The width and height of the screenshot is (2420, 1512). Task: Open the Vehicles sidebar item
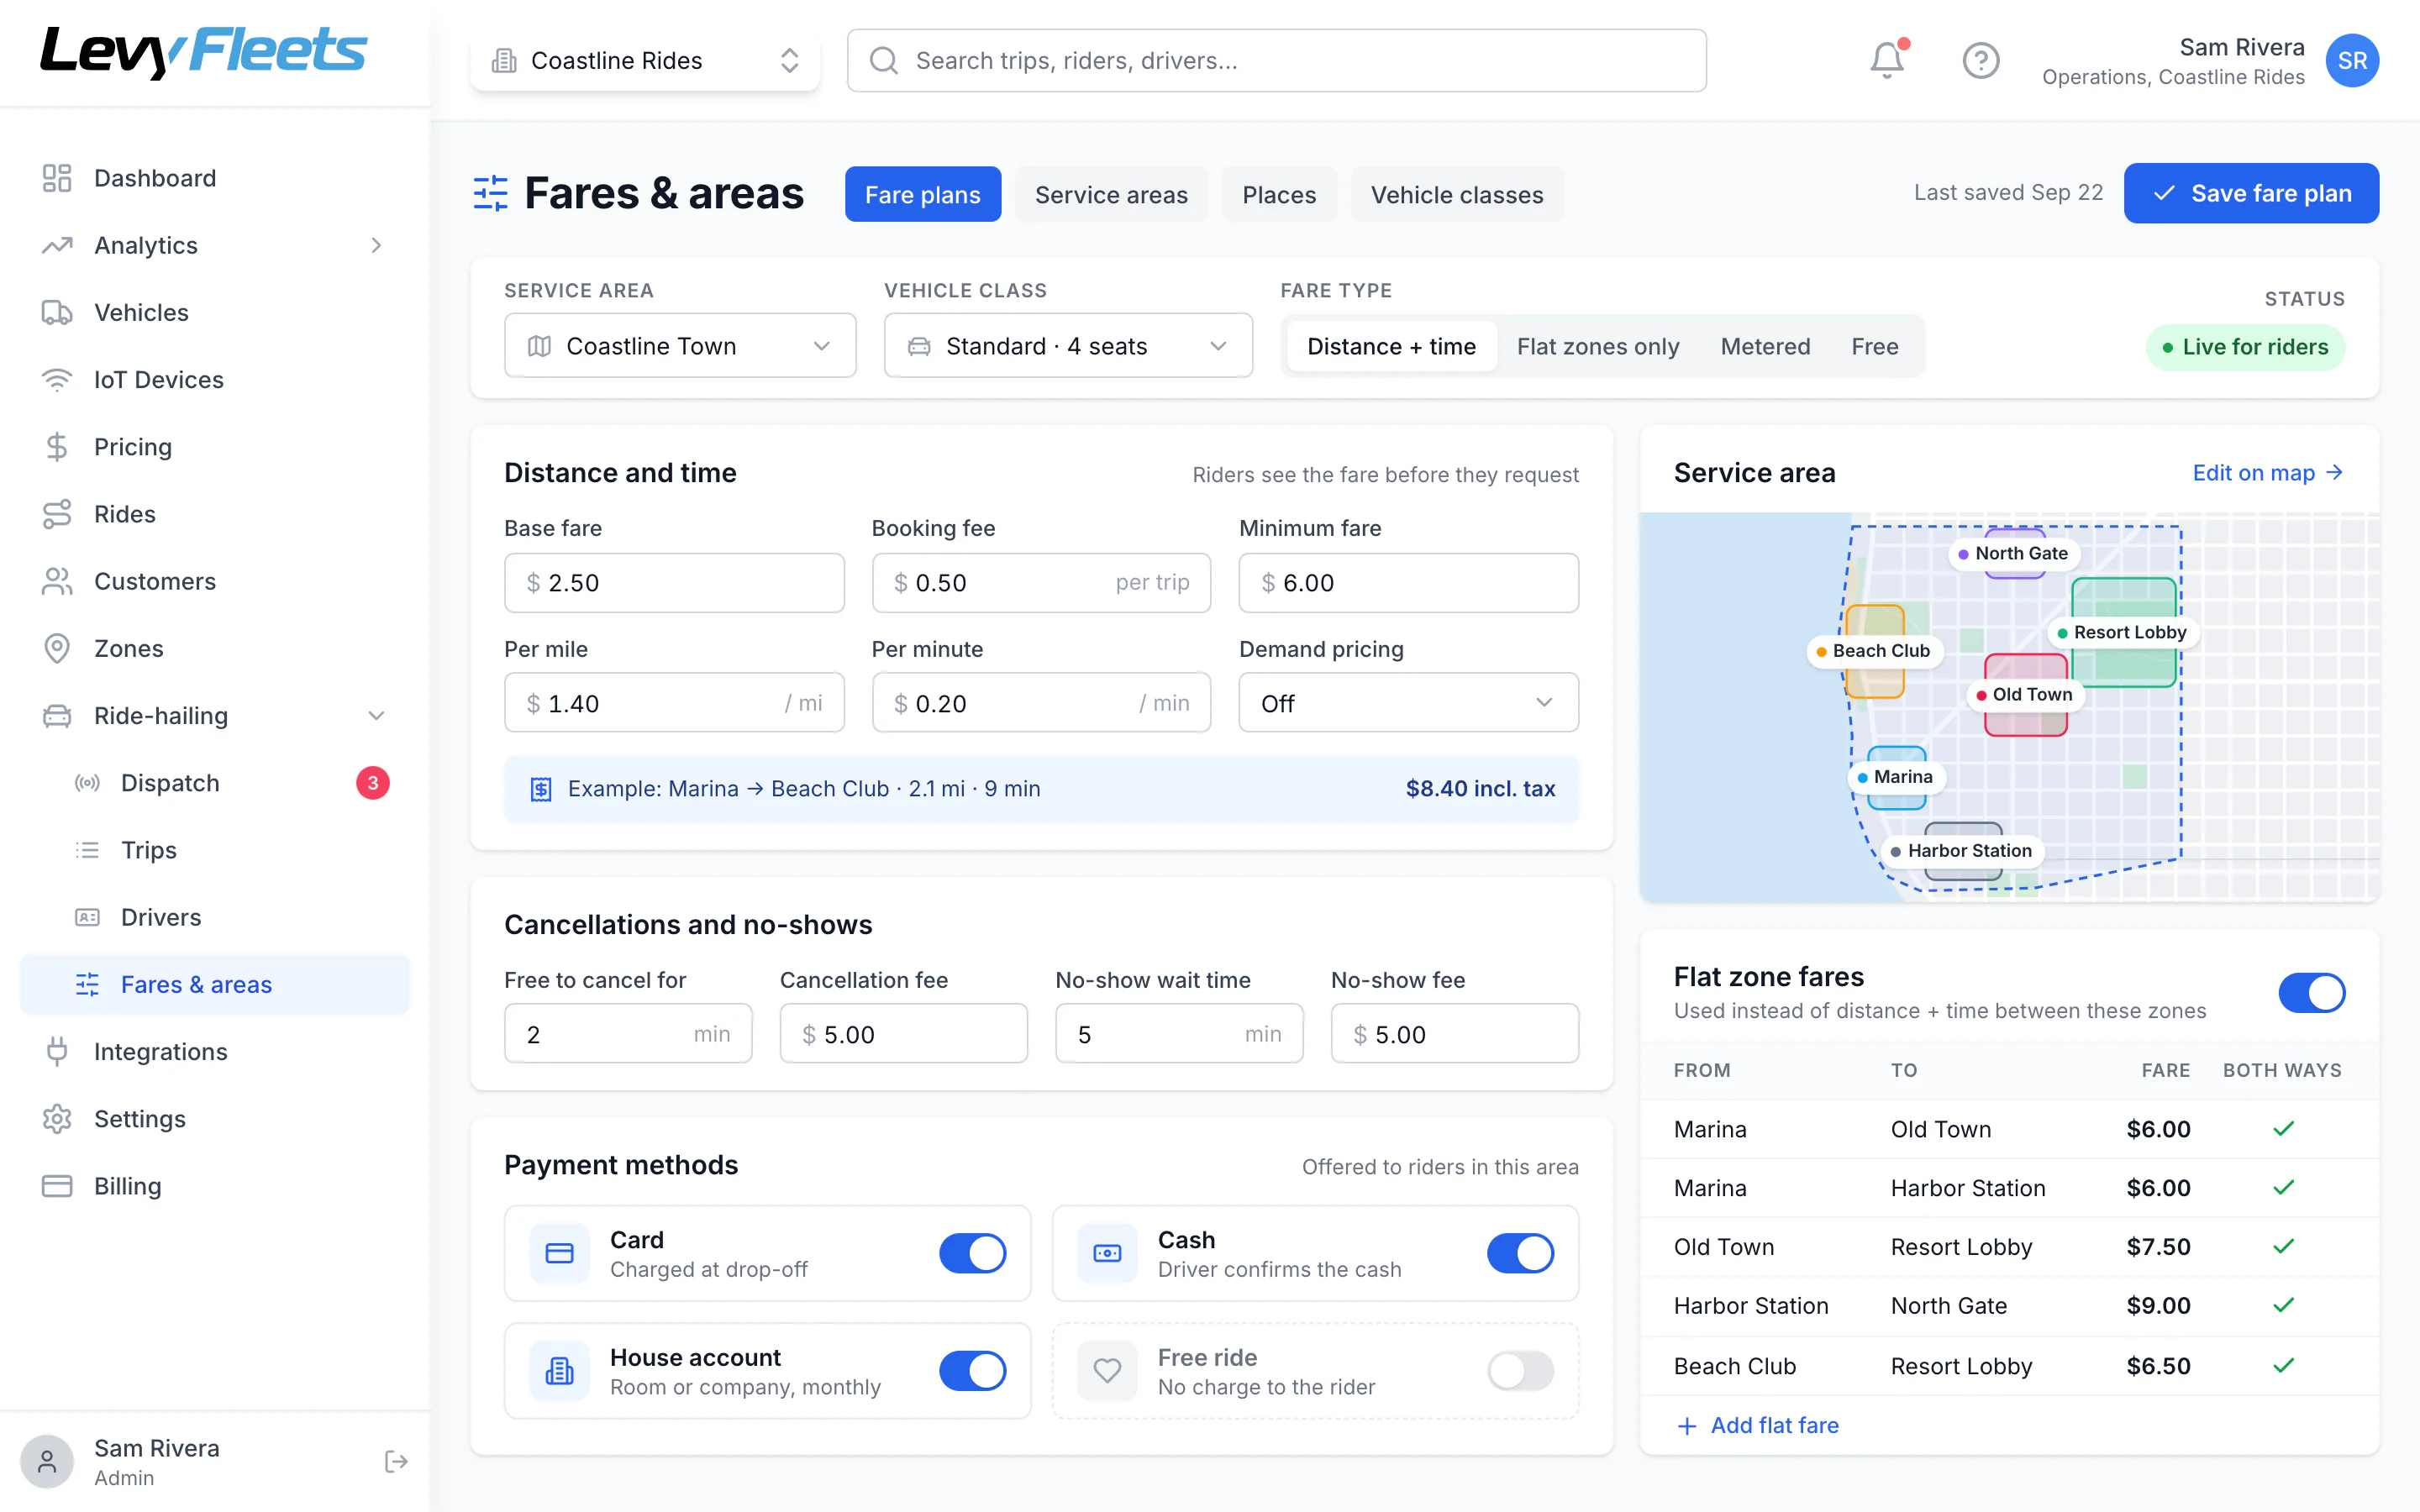coord(215,312)
